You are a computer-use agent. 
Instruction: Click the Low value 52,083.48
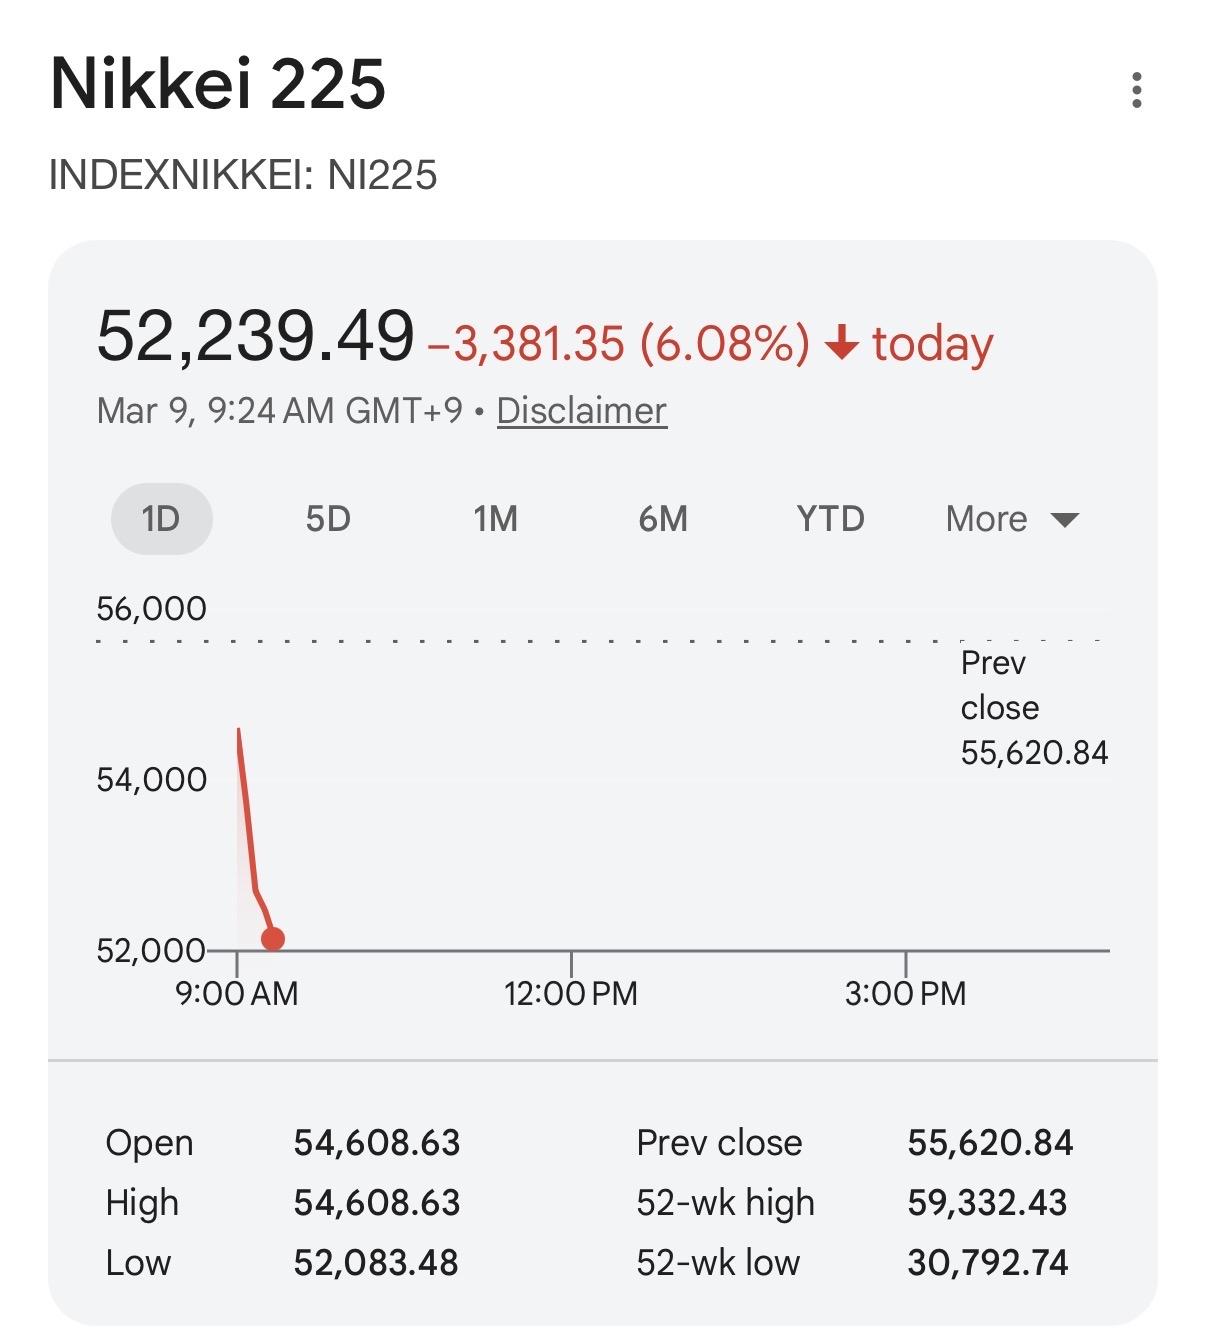pos(376,1262)
